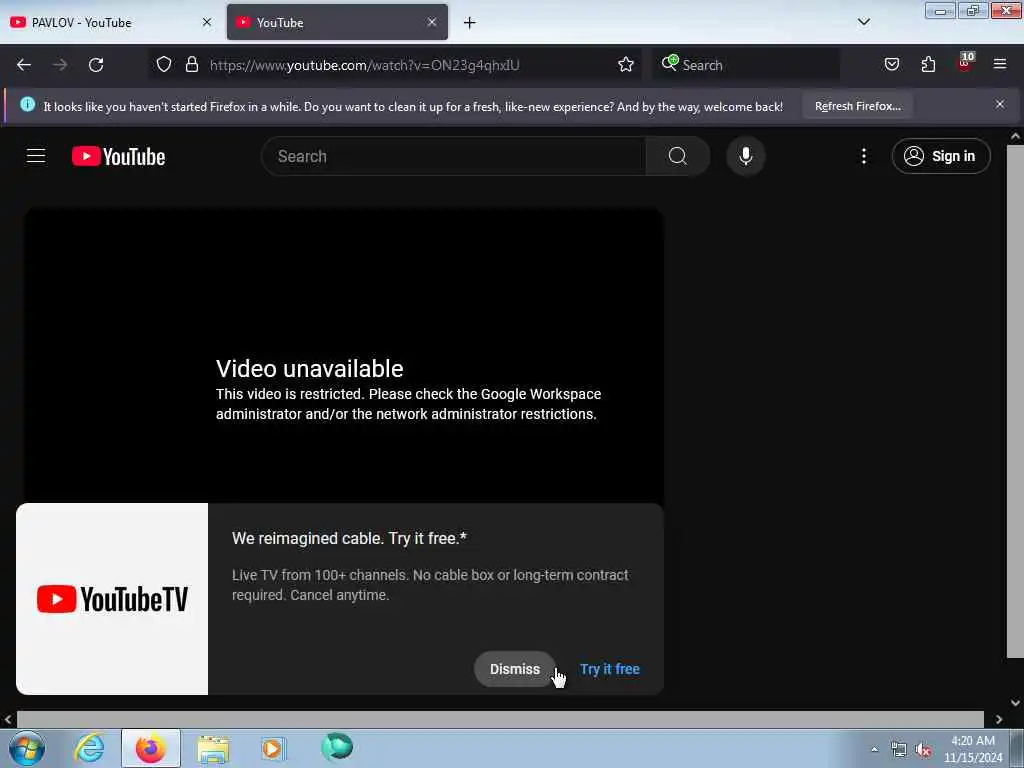Dismiss the Firefox refresh notification bar
1024x768 pixels.
pyautogui.click(x=1000, y=104)
